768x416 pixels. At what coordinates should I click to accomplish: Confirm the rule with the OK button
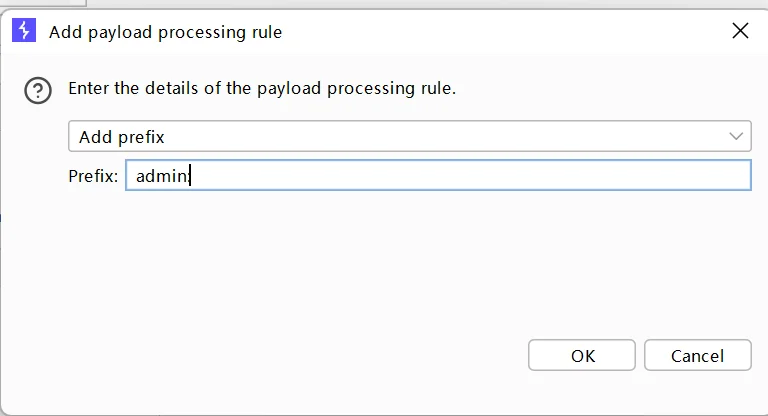click(582, 356)
